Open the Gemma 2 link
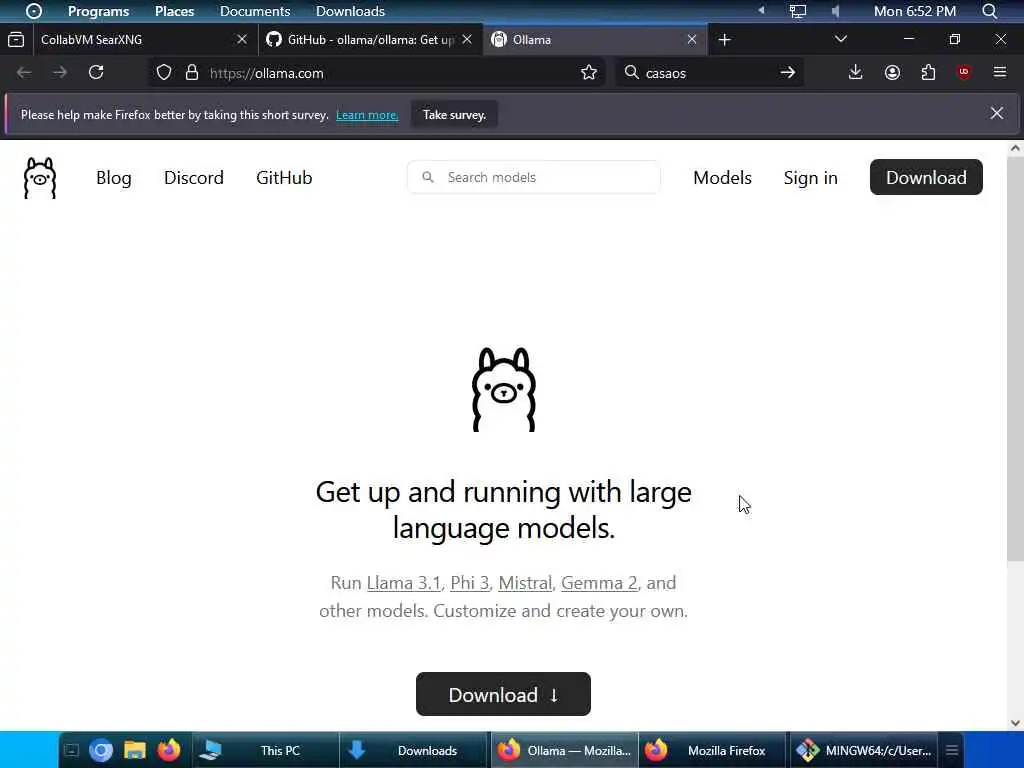The height and width of the screenshot is (768, 1024). click(599, 583)
